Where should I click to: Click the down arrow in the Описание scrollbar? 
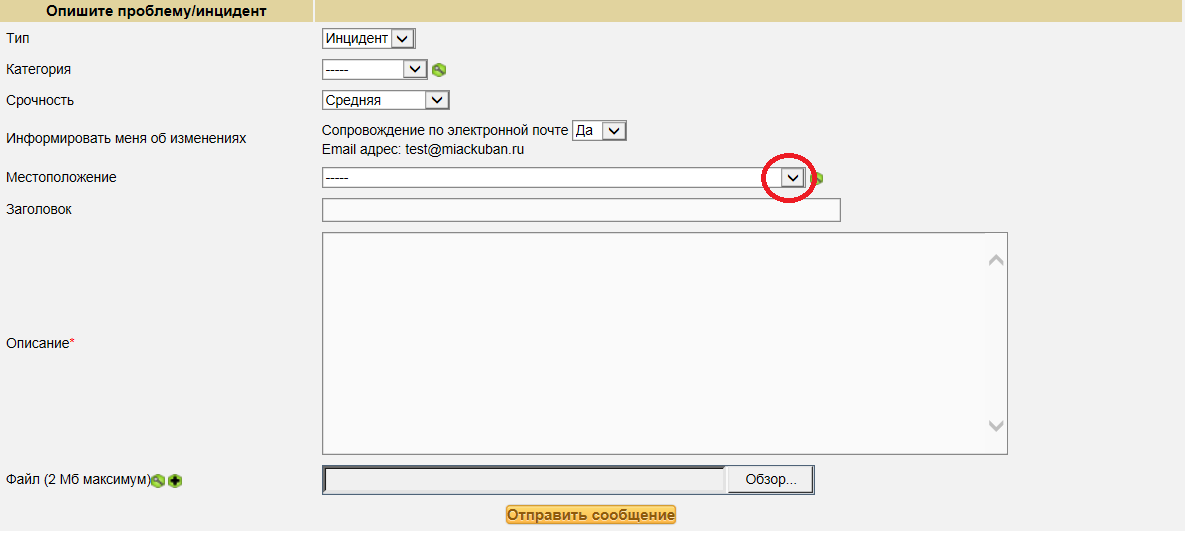point(995,426)
